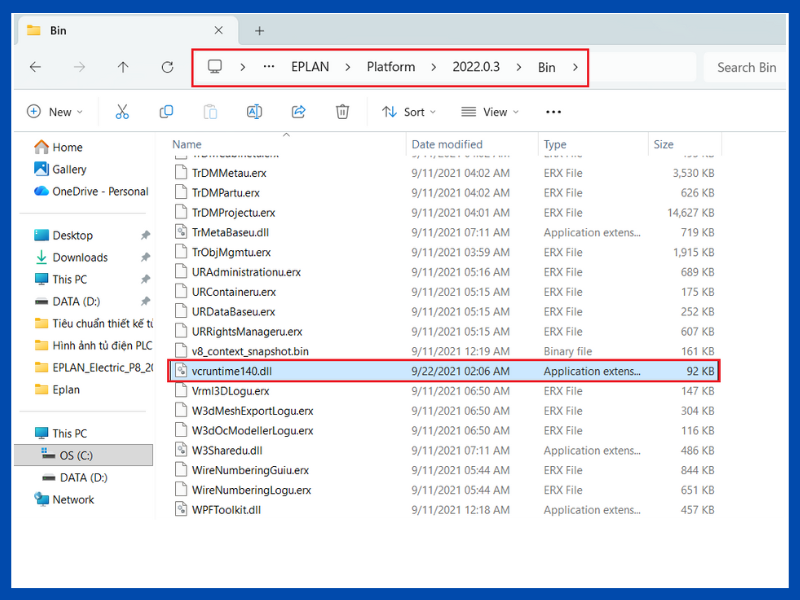800x600 pixels.
Task: Click the Cut scissors icon
Action: [122, 112]
